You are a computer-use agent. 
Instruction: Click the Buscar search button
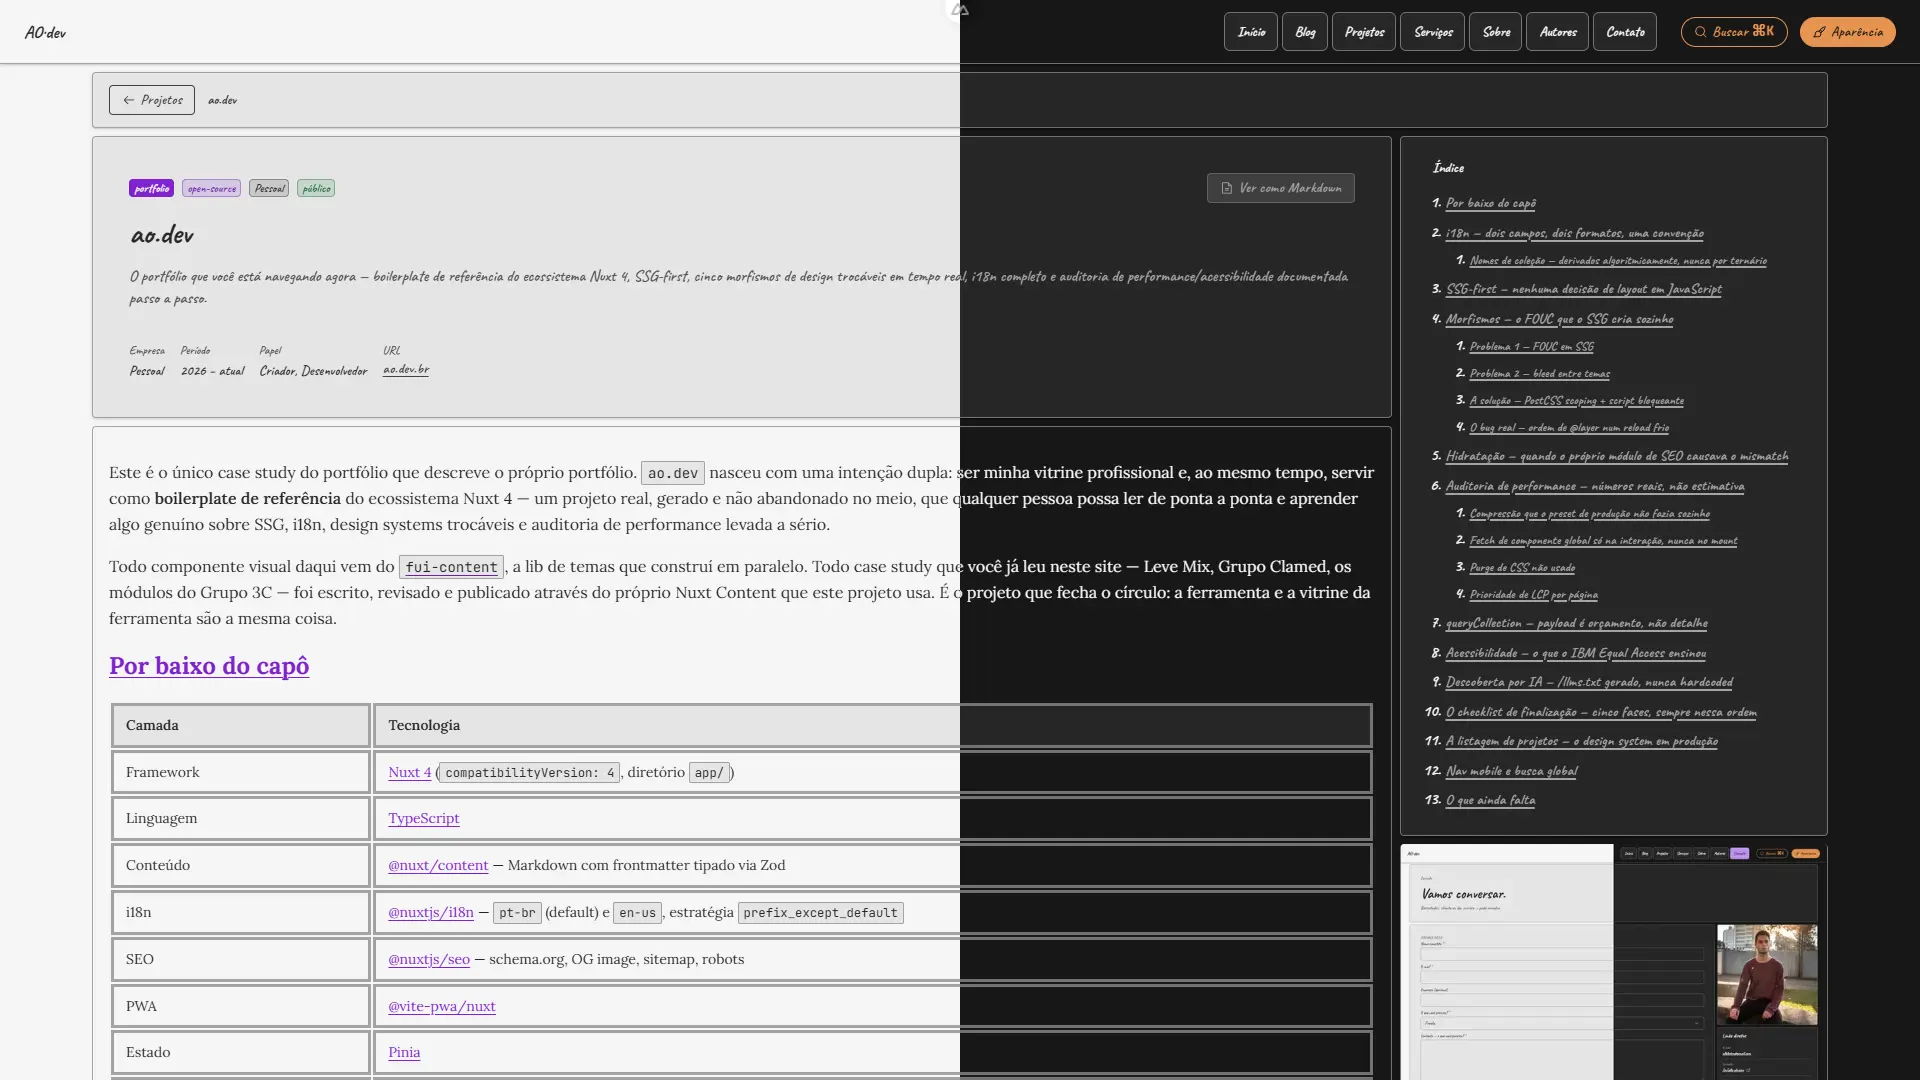coord(1734,32)
